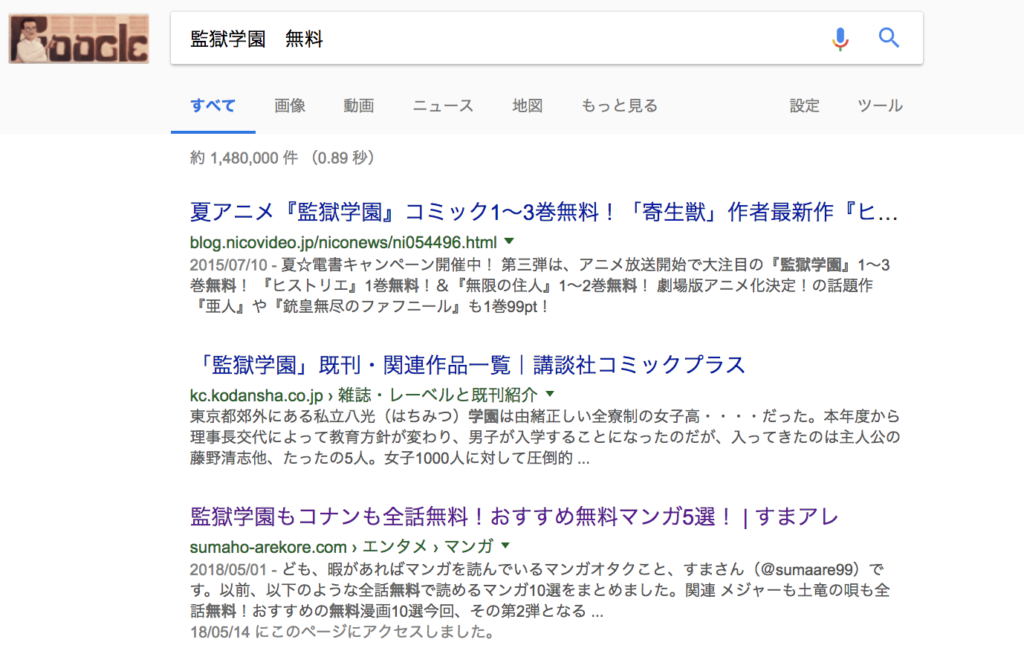Click the kc.kodansha.co.jp breadcrumb URL
1024x651 pixels.
tap(363, 394)
